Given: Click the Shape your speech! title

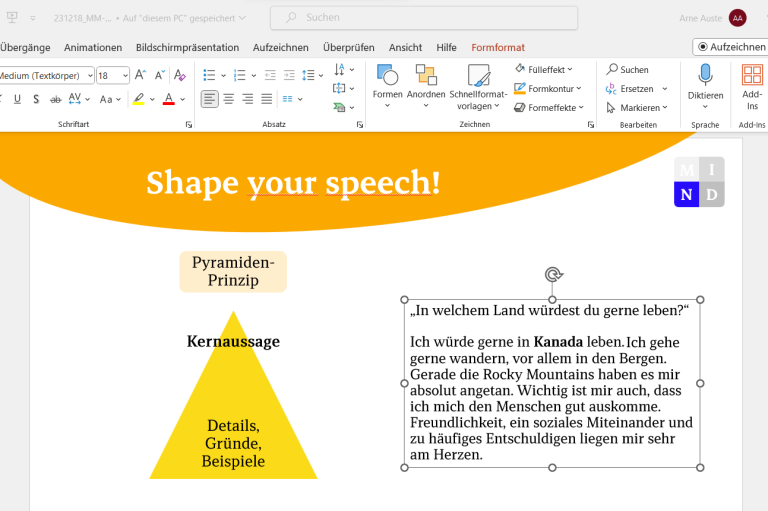Looking at the screenshot, I should tap(293, 183).
